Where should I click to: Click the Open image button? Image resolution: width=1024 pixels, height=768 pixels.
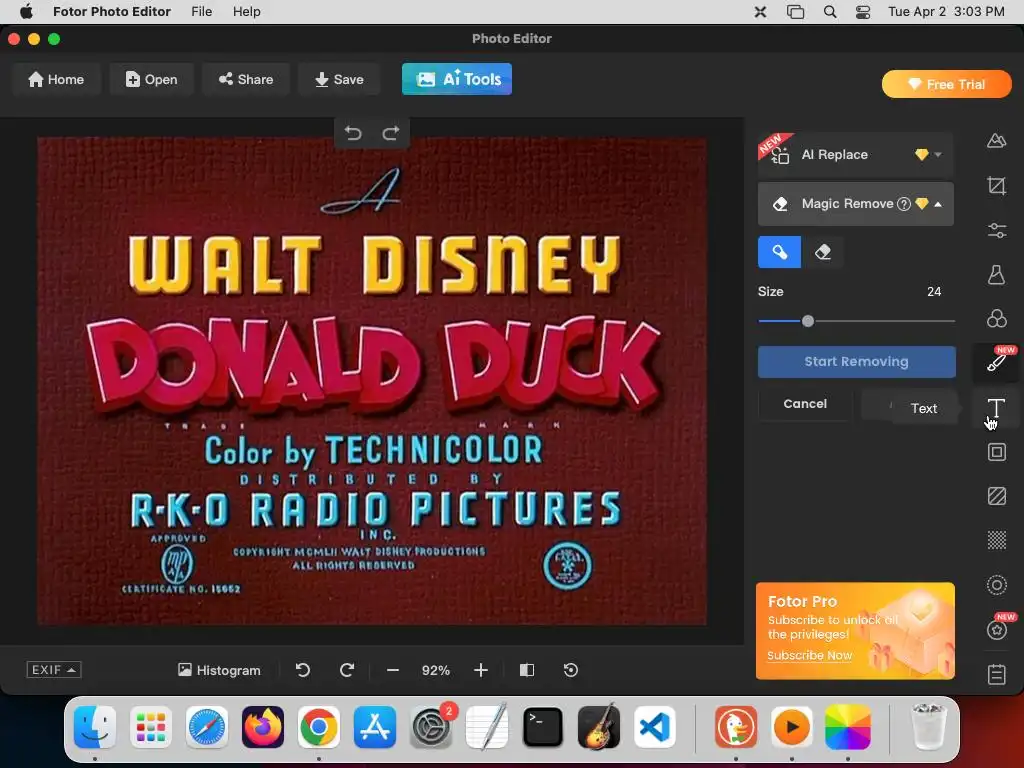click(x=151, y=79)
